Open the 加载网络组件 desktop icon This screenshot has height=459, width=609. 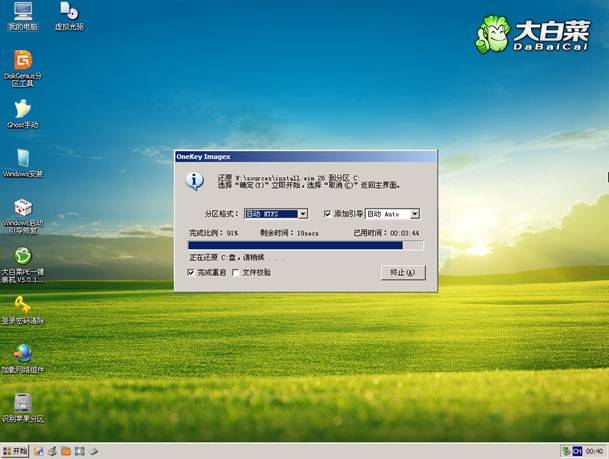21,353
